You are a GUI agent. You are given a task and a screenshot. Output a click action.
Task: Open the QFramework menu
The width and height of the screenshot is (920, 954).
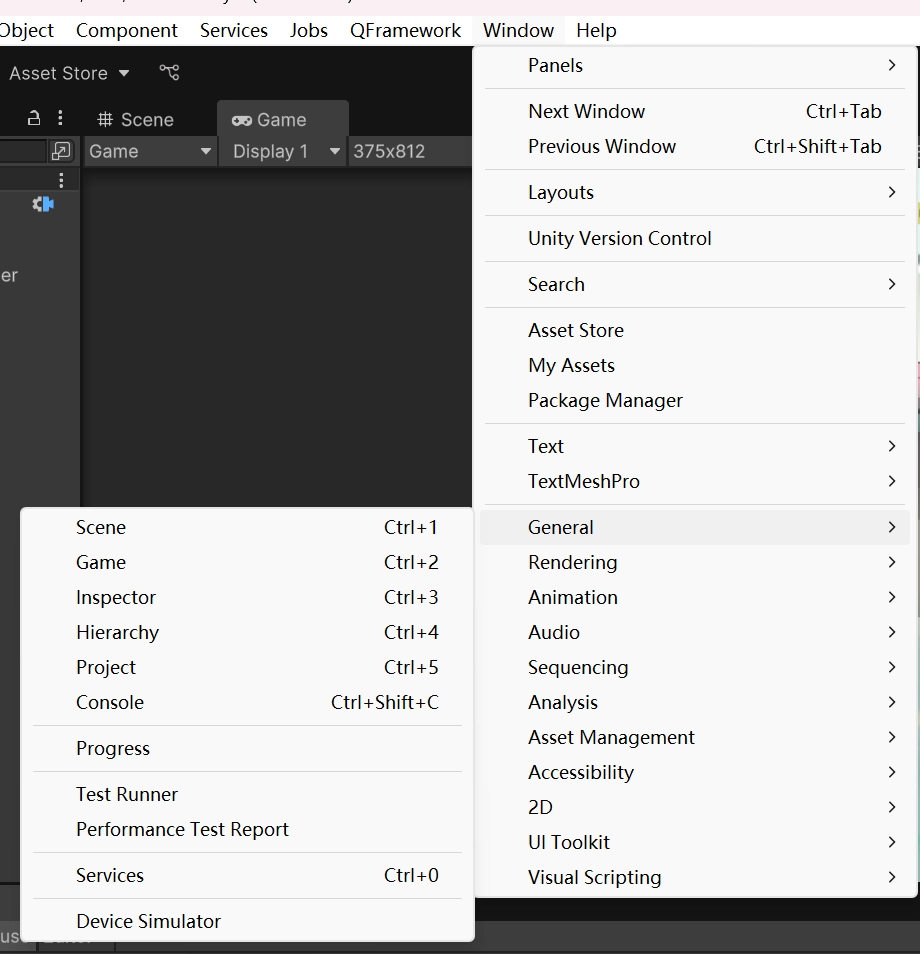coord(405,30)
